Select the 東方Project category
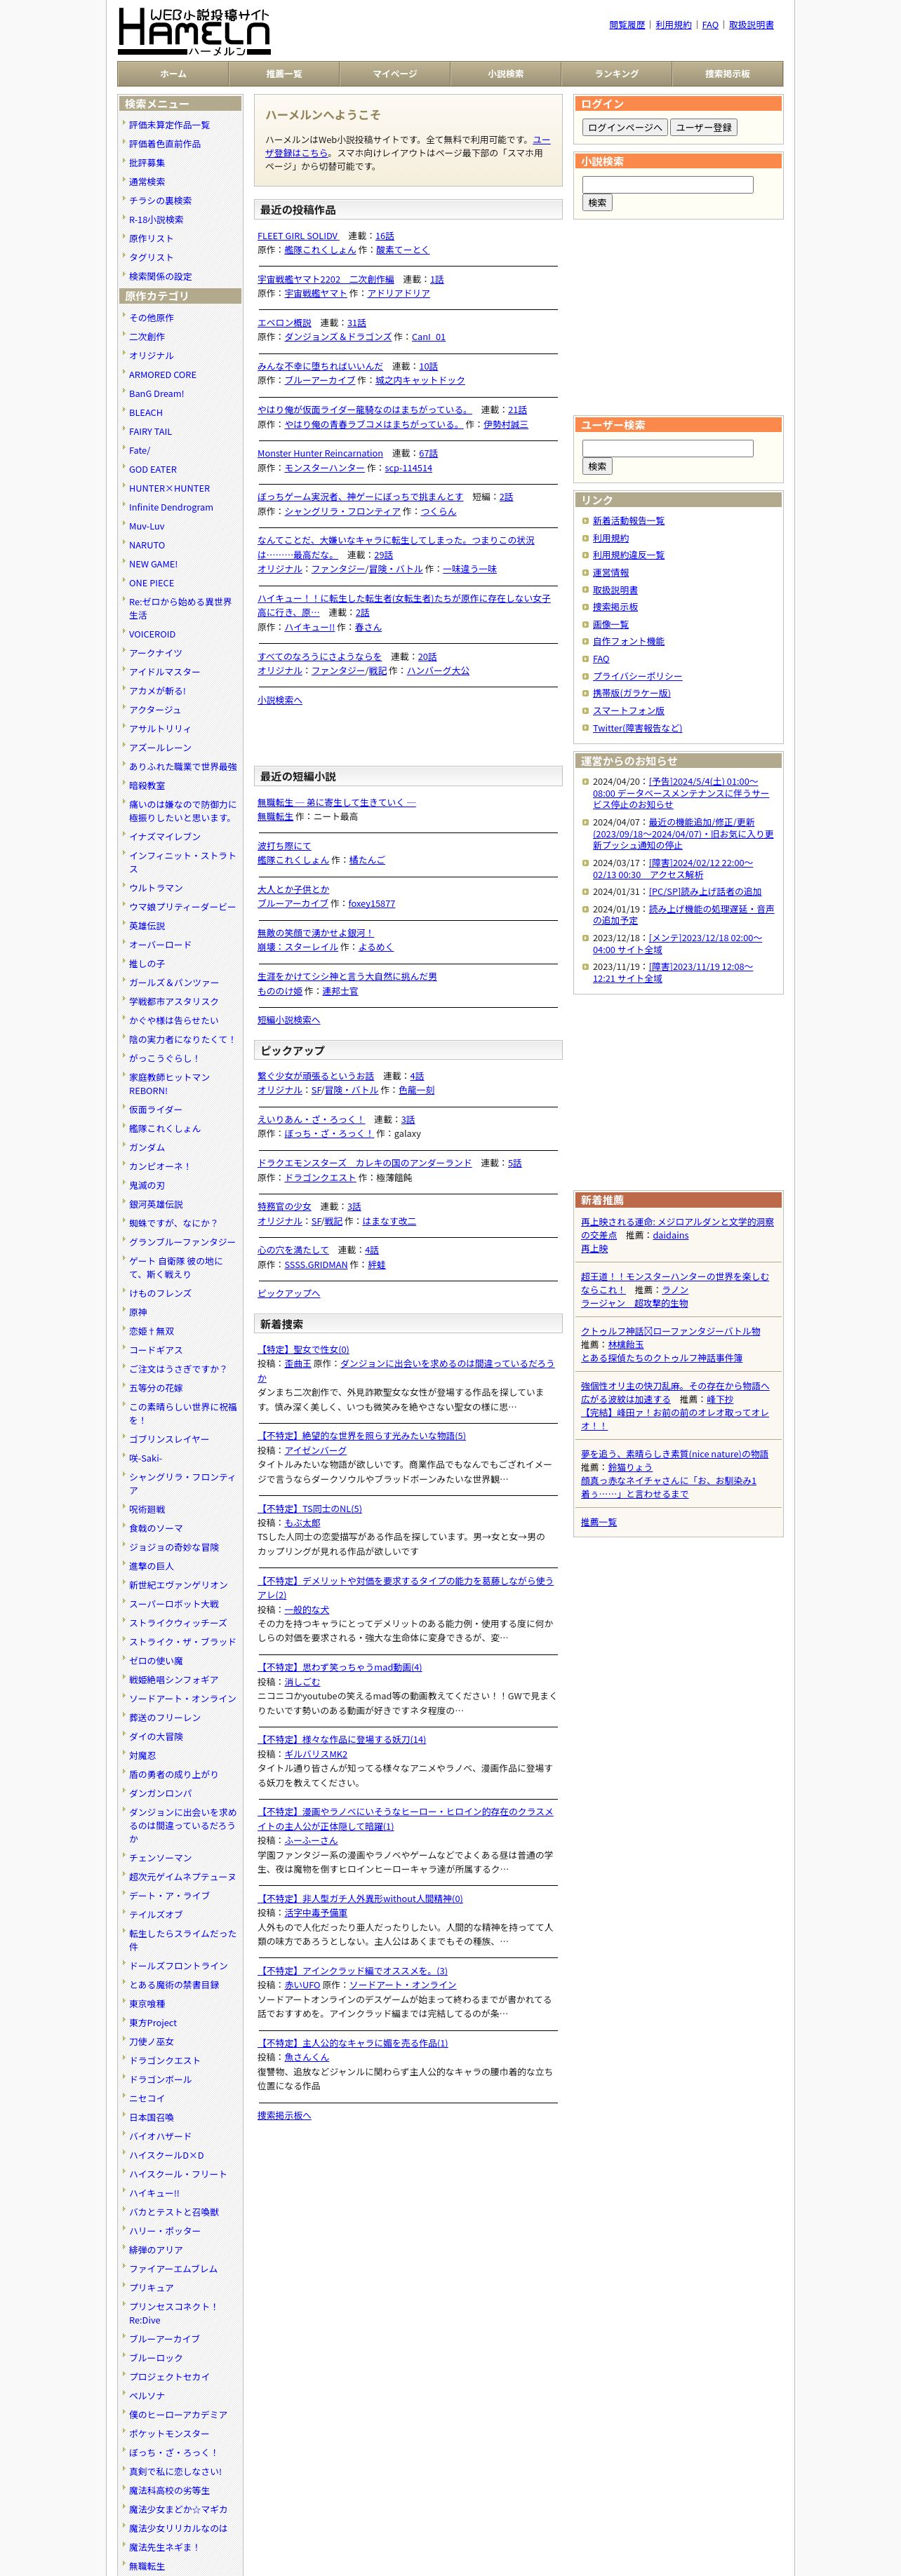This screenshot has width=901, height=2576. [x=153, y=2023]
